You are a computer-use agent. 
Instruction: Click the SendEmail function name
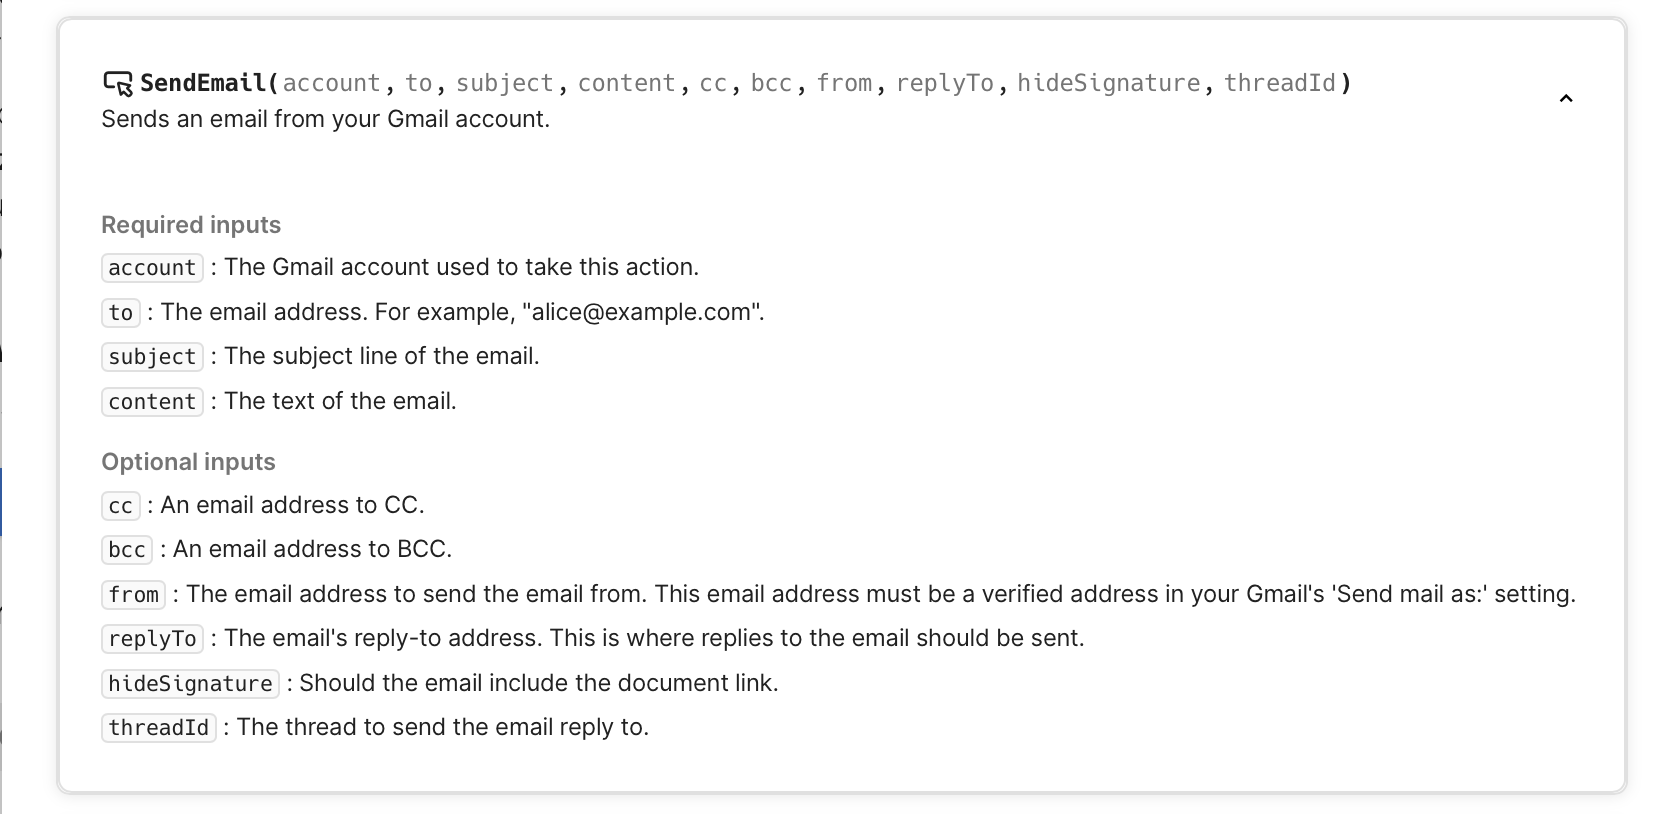point(203,83)
